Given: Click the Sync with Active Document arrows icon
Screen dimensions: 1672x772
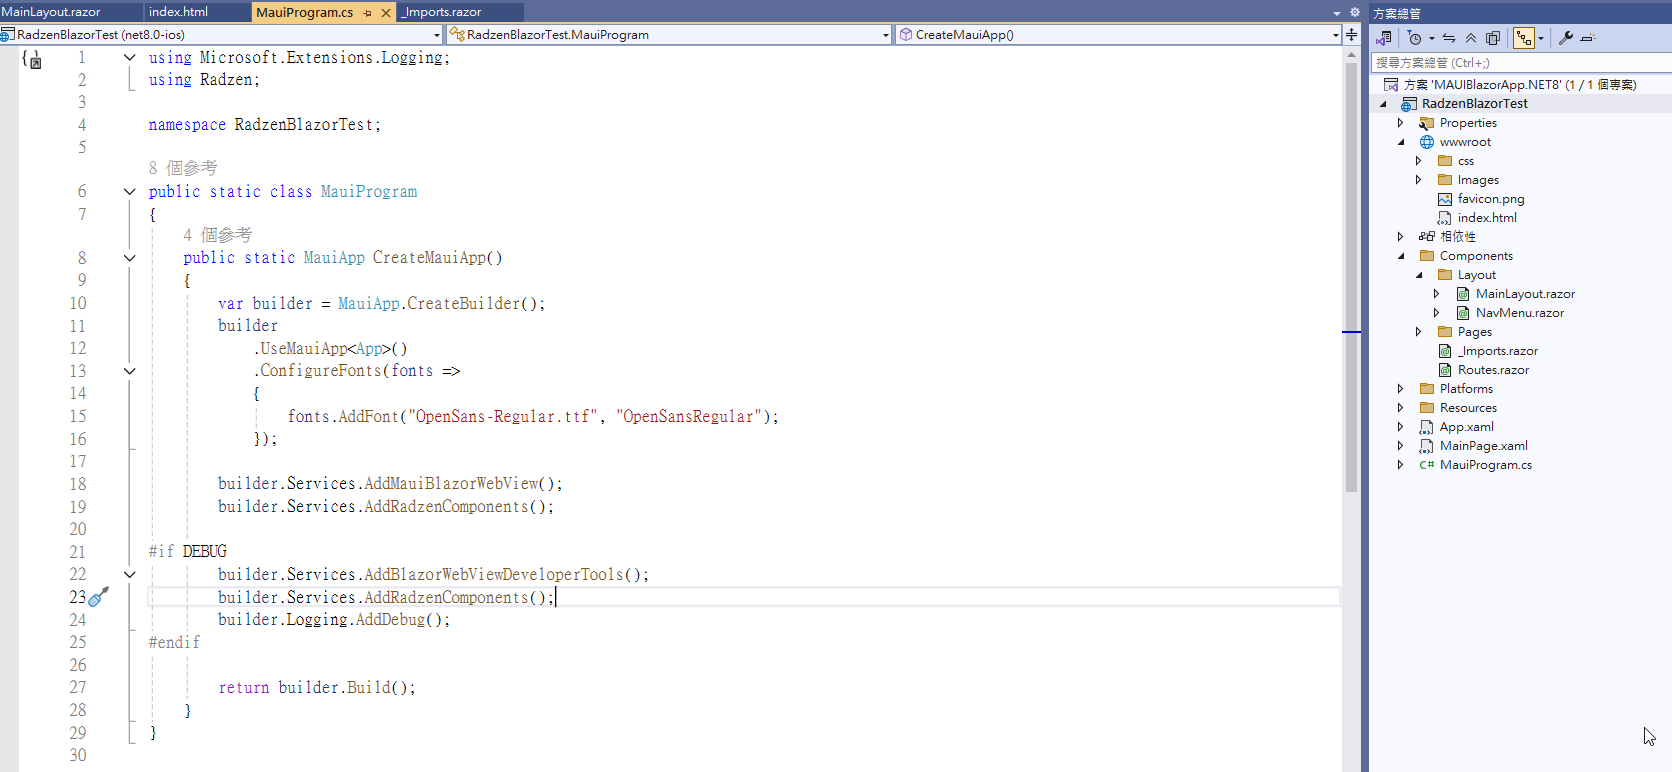Looking at the screenshot, I should 1449,38.
